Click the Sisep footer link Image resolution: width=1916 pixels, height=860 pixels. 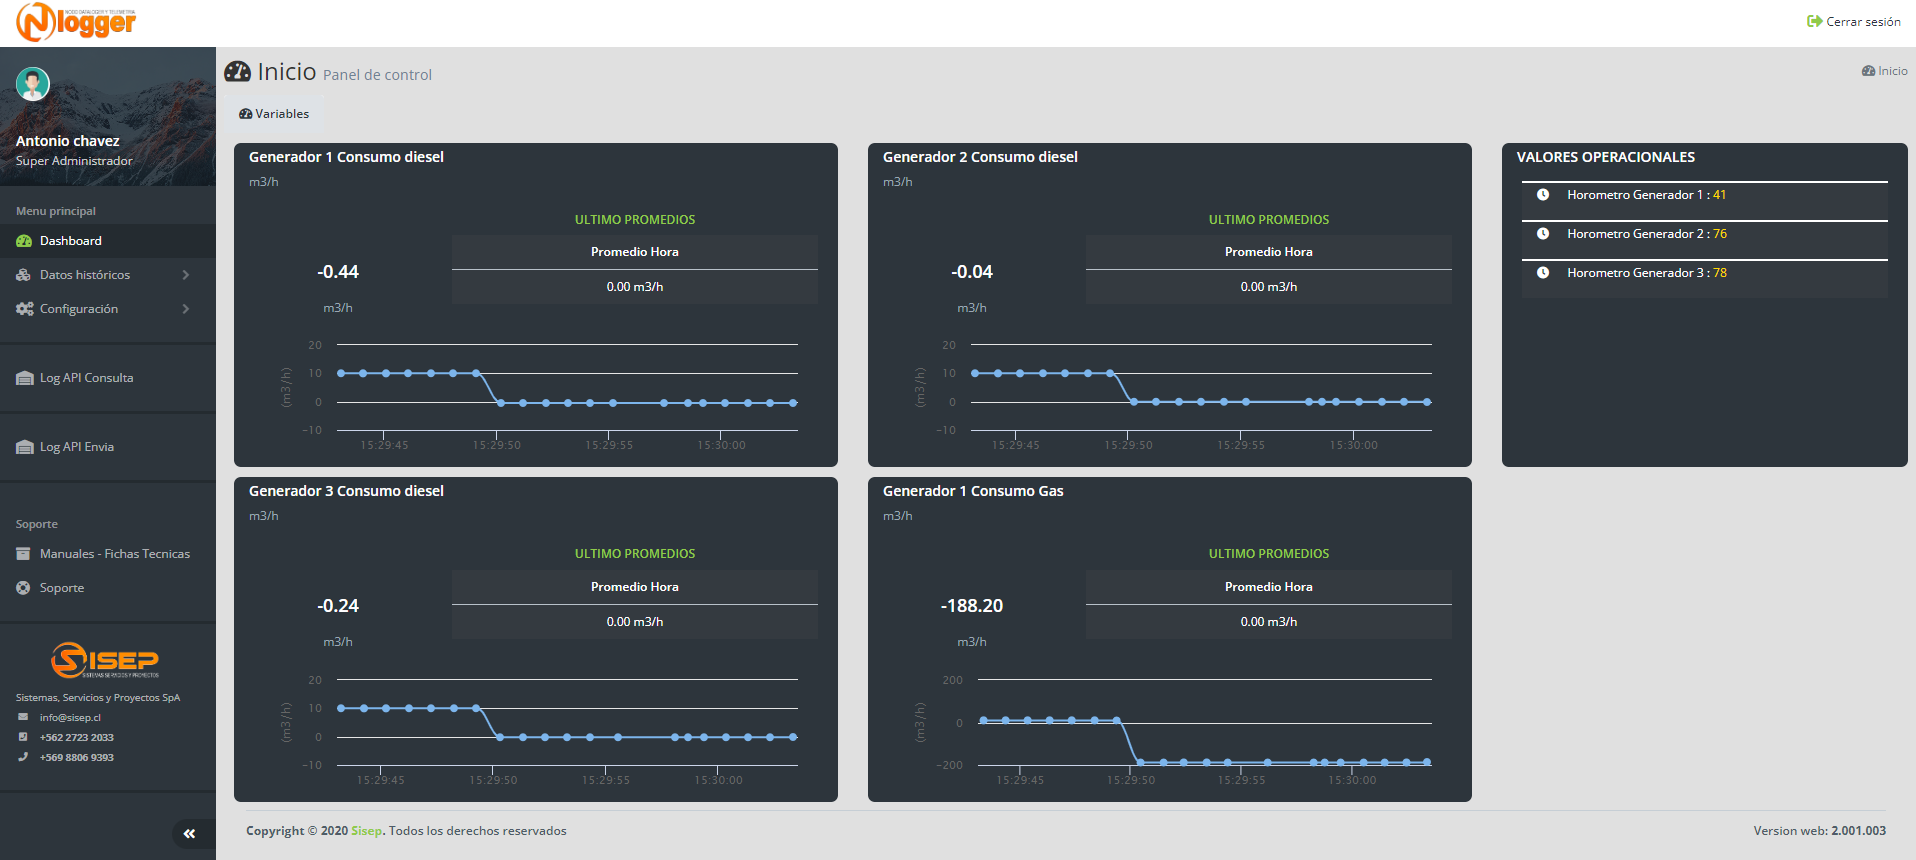[x=366, y=831]
